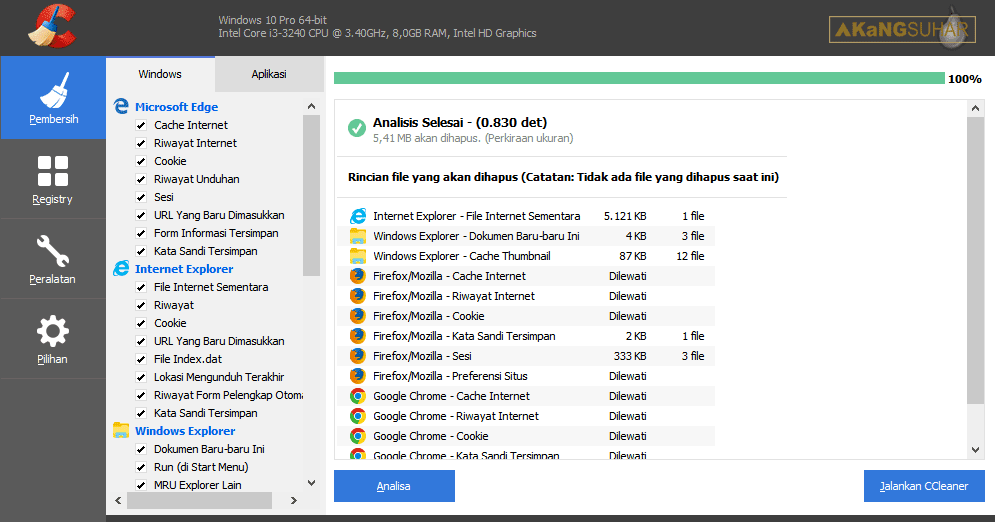Click checklist horizontal scroll left arrow
The height and width of the screenshot is (522, 995).
pyautogui.click(x=118, y=500)
